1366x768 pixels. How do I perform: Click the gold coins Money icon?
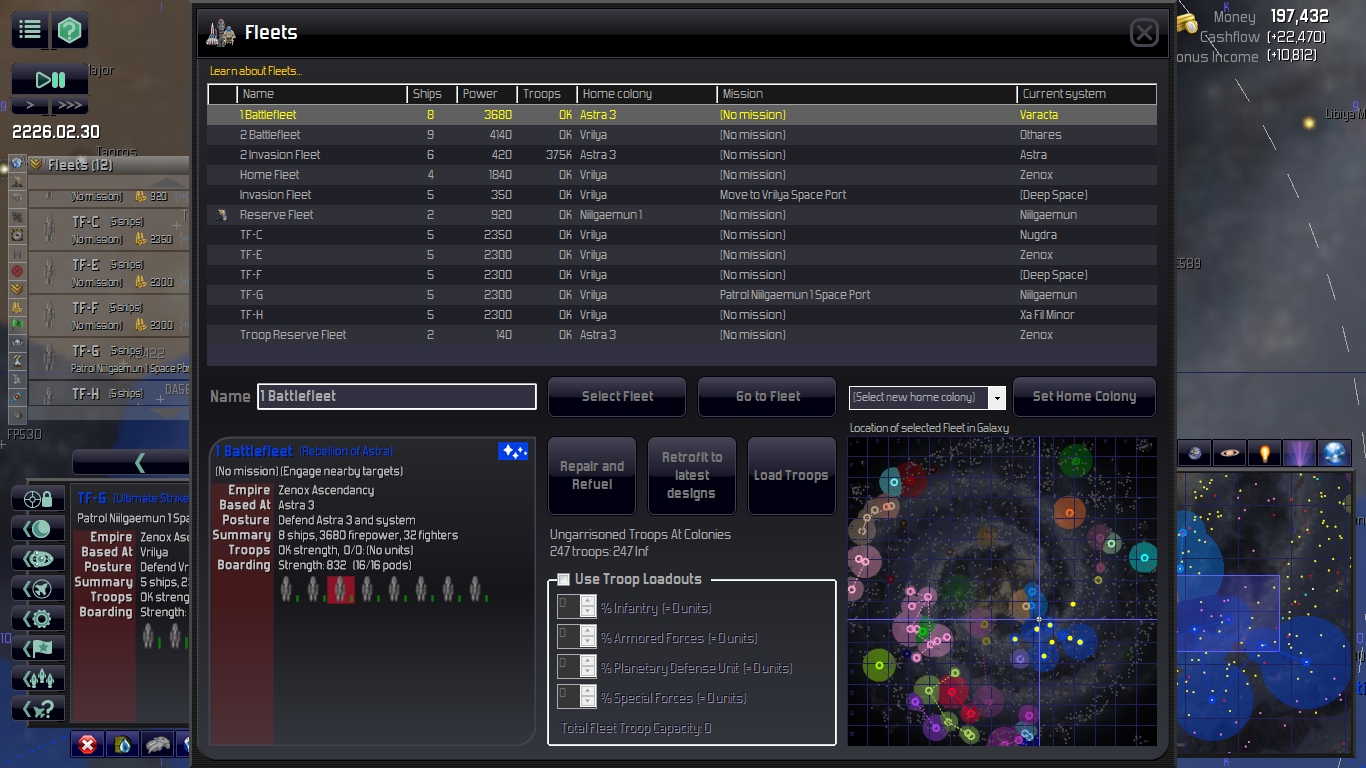[1187, 23]
